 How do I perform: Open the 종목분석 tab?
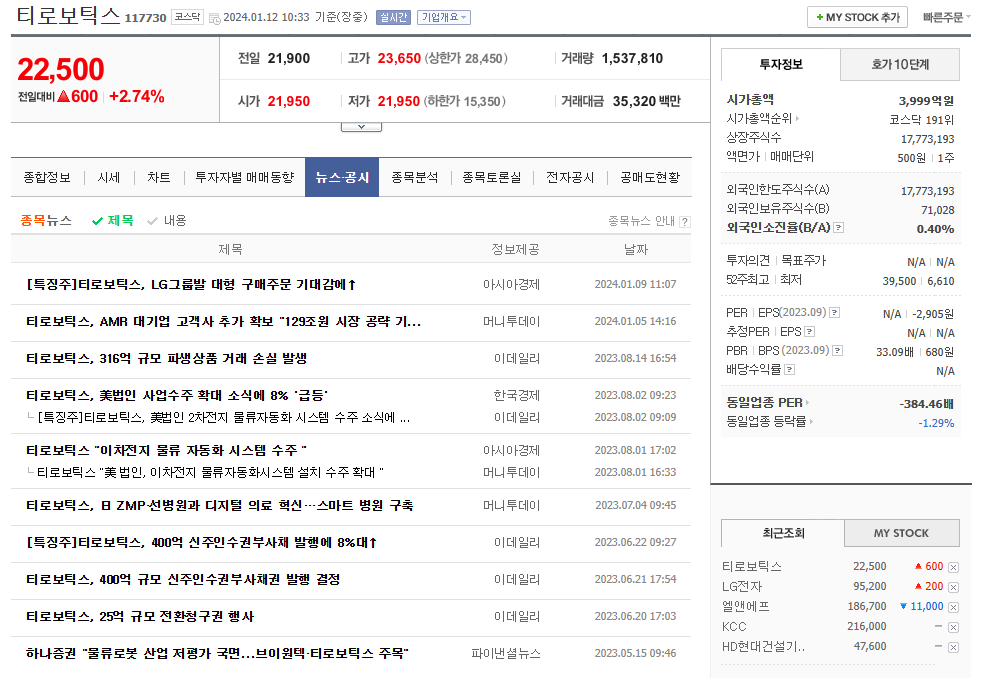coord(415,178)
